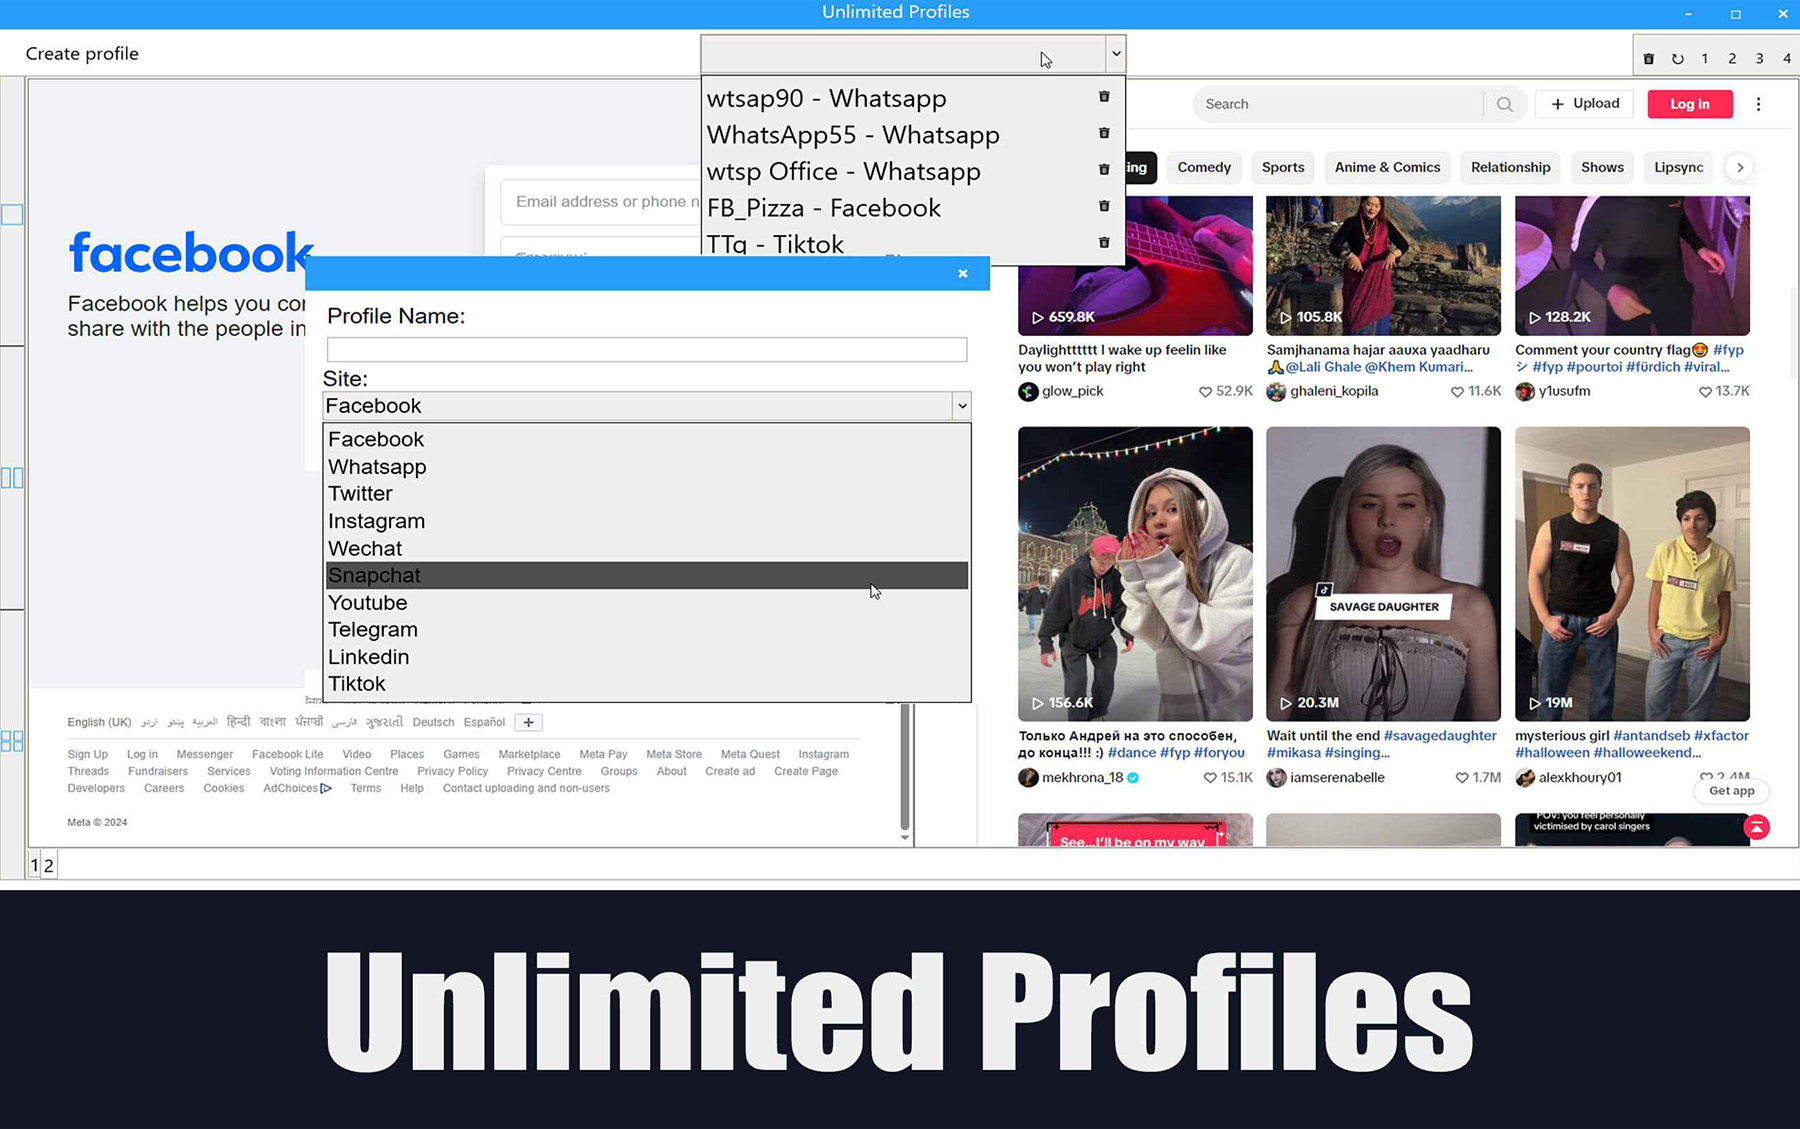Select the four-pane grid icon in left sidebar
The image size is (1800, 1129).
[x=13, y=740]
